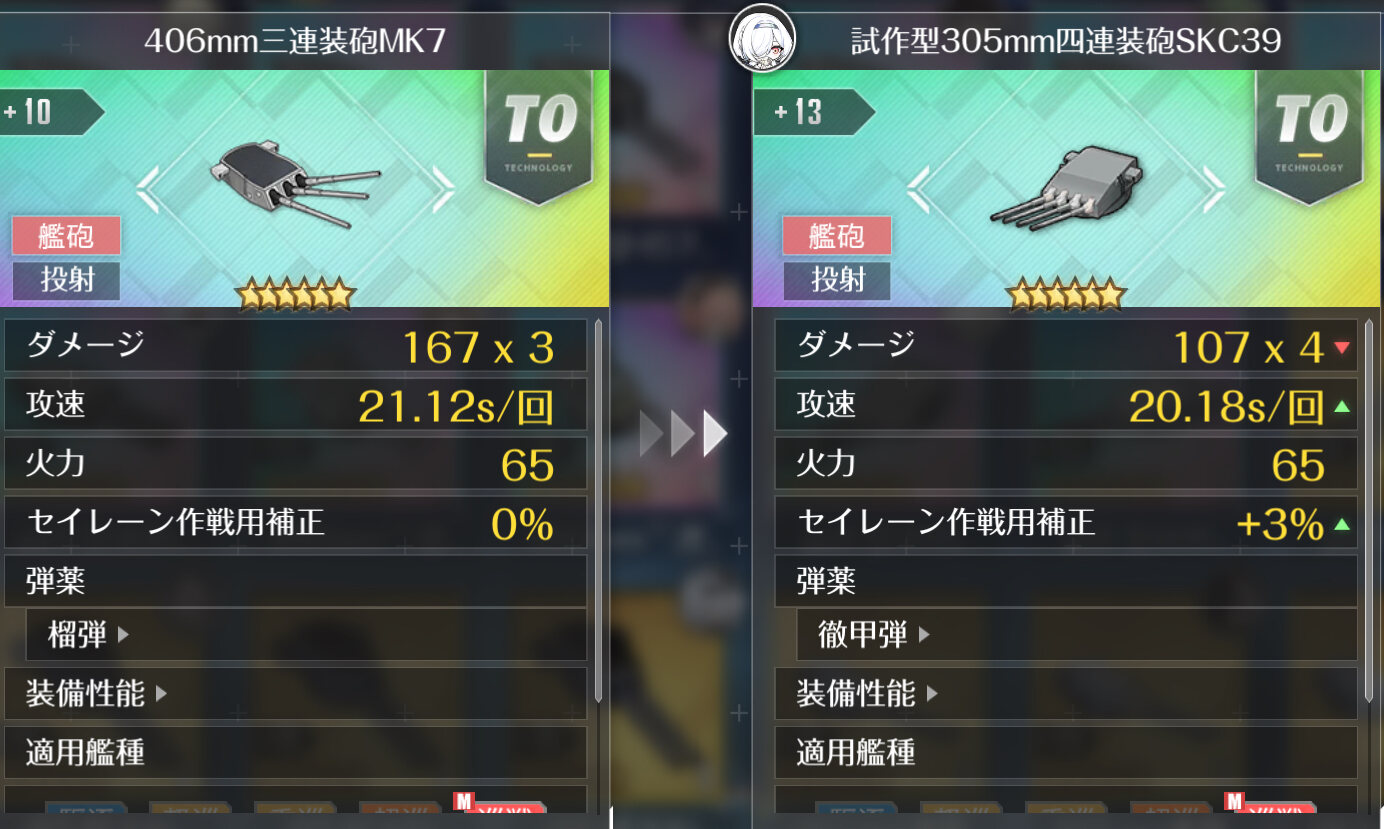Screen dimensions: 1384x829
Task: Click the 艦砲 tag on the MK7 card
Action: coord(66,236)
